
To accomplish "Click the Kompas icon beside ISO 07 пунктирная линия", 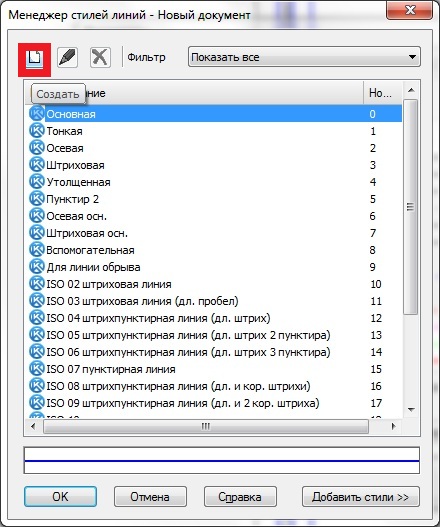I will [37, 369].
